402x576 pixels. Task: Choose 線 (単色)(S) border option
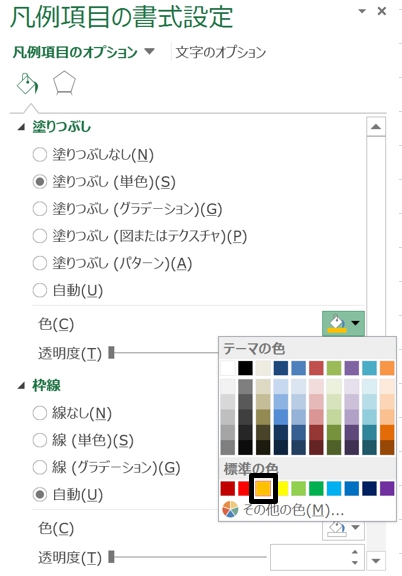(x=83, y=440)
